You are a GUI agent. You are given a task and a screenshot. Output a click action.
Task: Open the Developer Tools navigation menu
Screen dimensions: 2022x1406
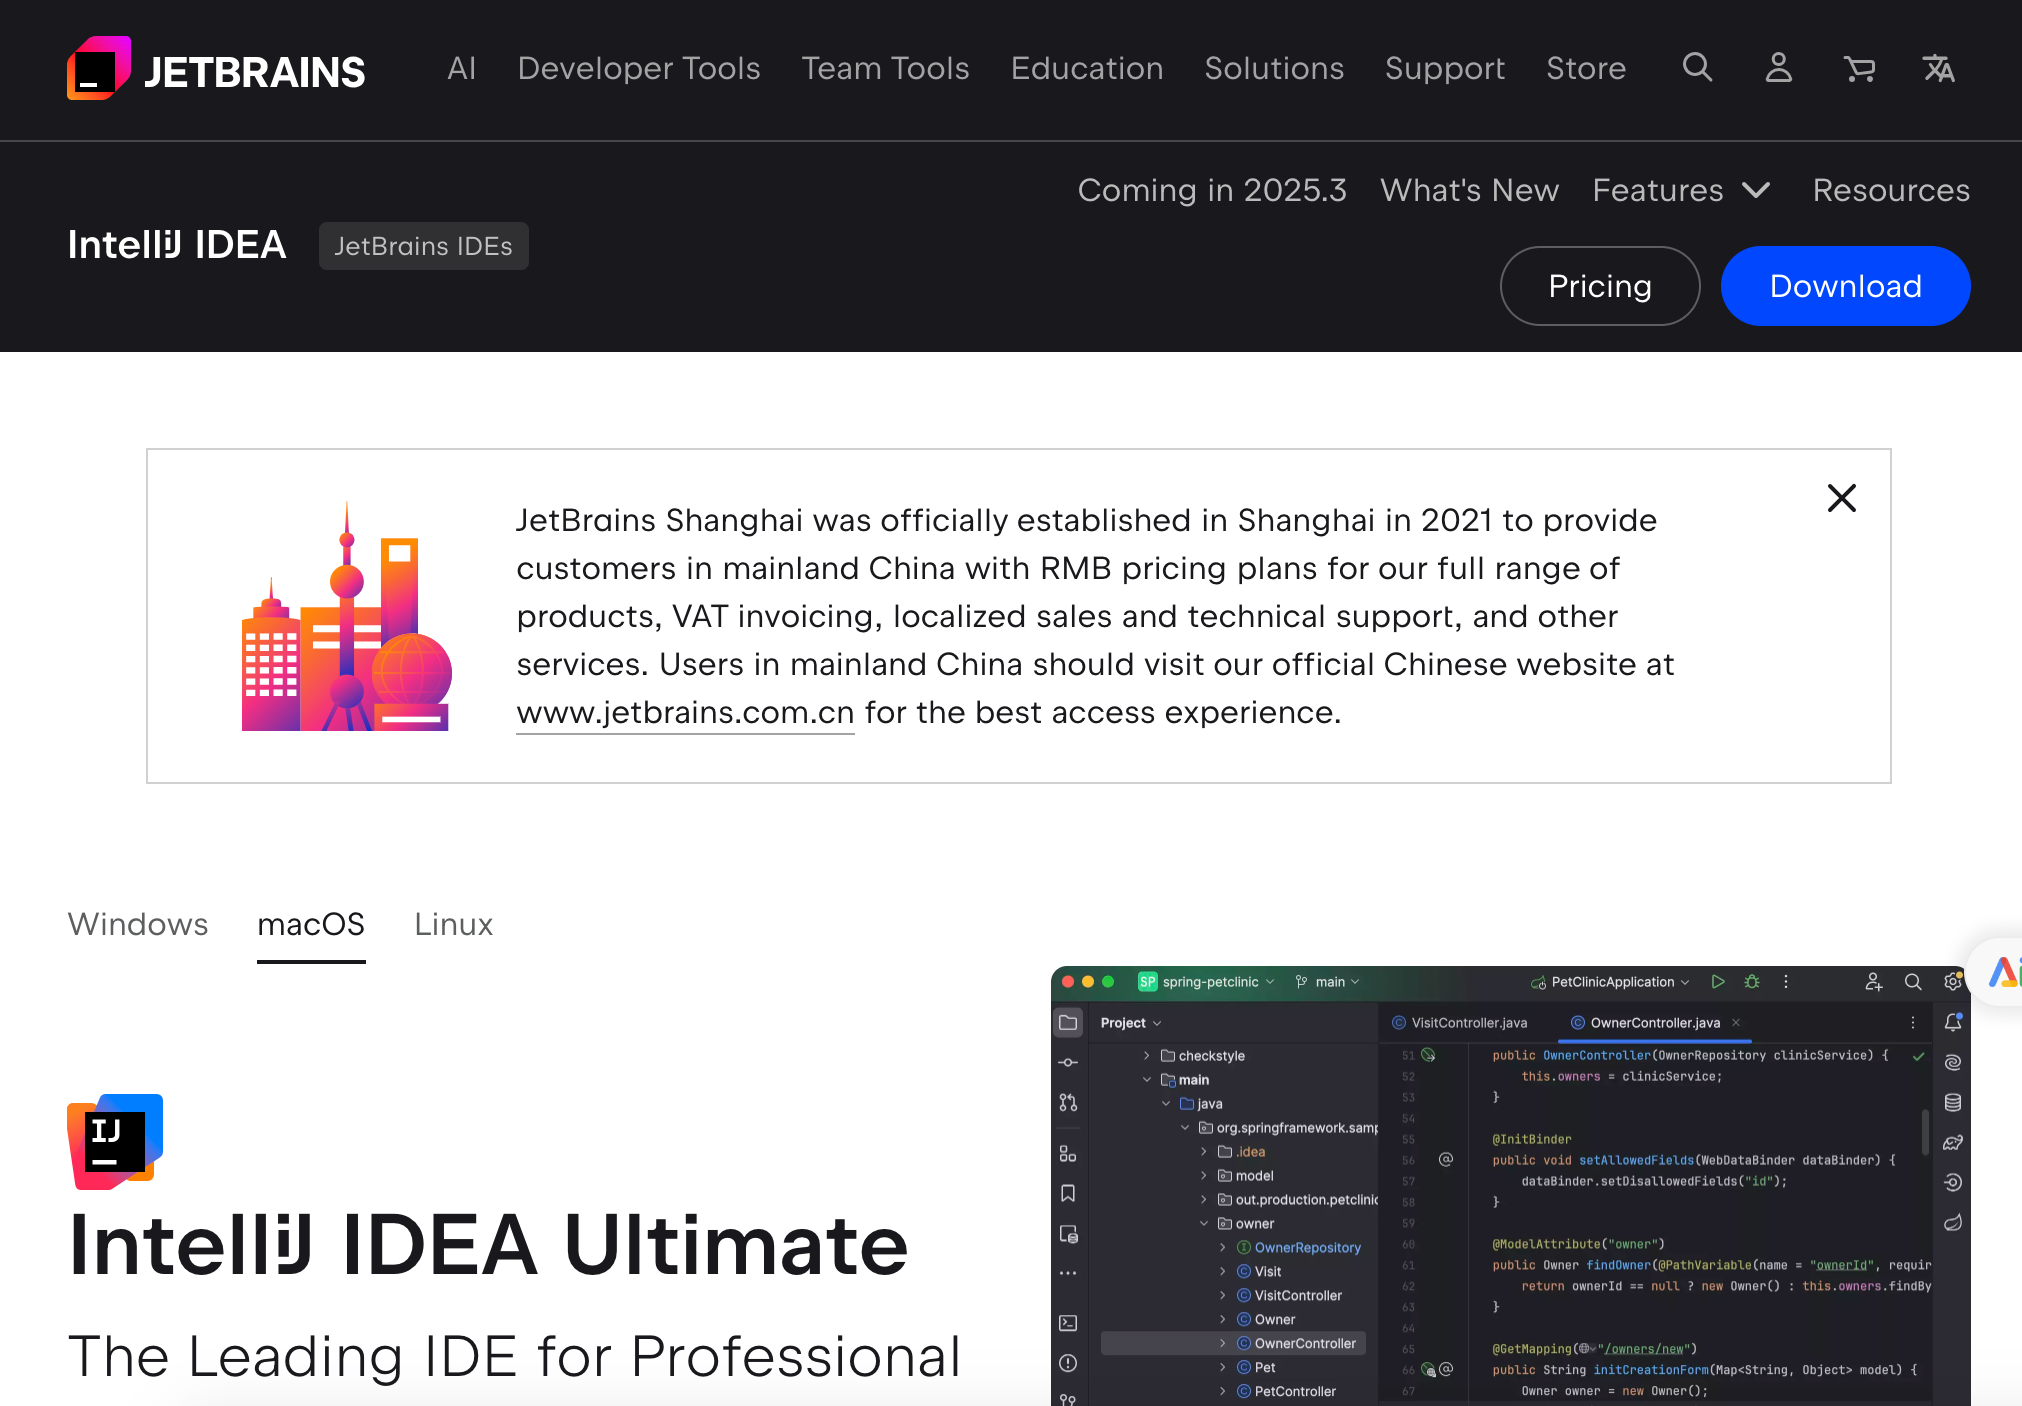point(638,68)
